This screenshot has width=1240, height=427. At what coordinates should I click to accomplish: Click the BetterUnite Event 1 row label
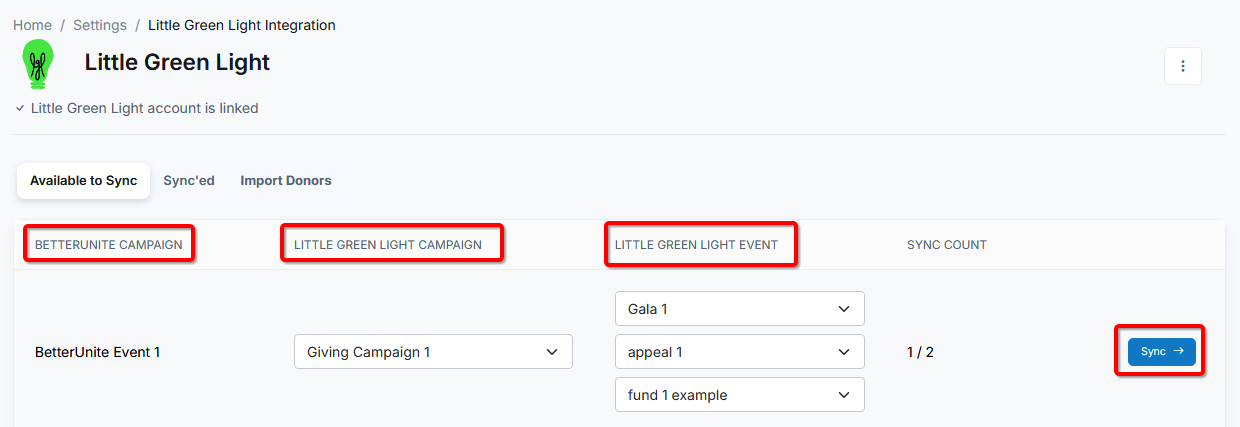point(98,352)
